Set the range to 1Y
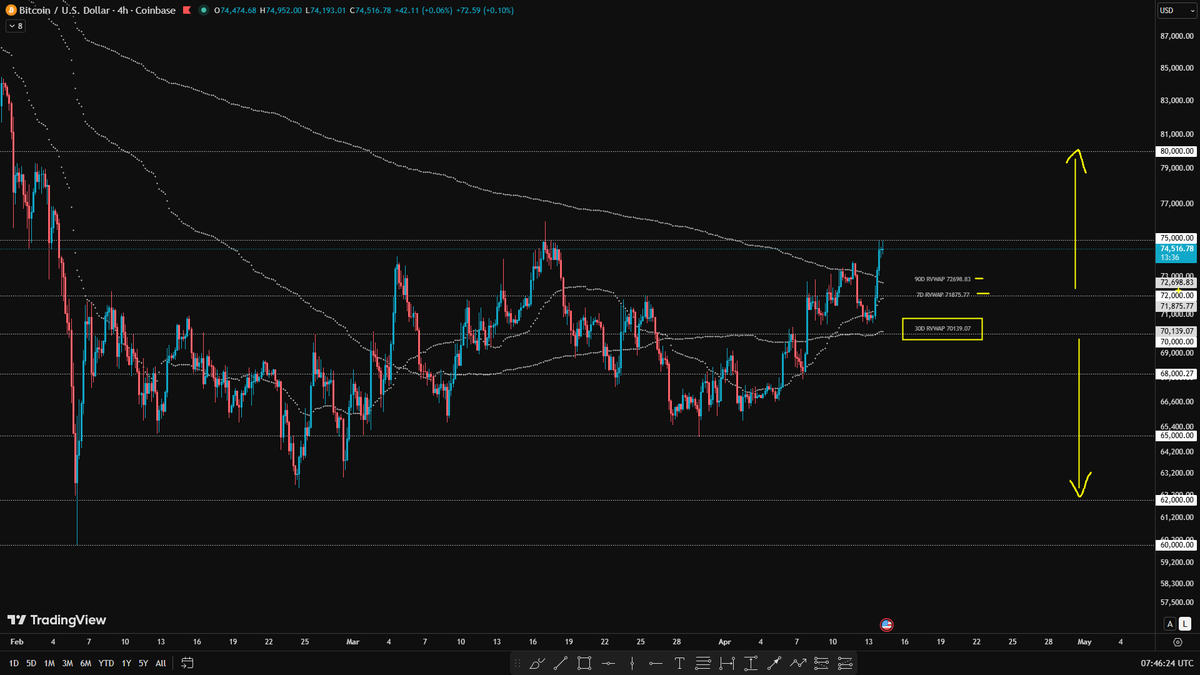The image size is (1200, 675). 126,662
